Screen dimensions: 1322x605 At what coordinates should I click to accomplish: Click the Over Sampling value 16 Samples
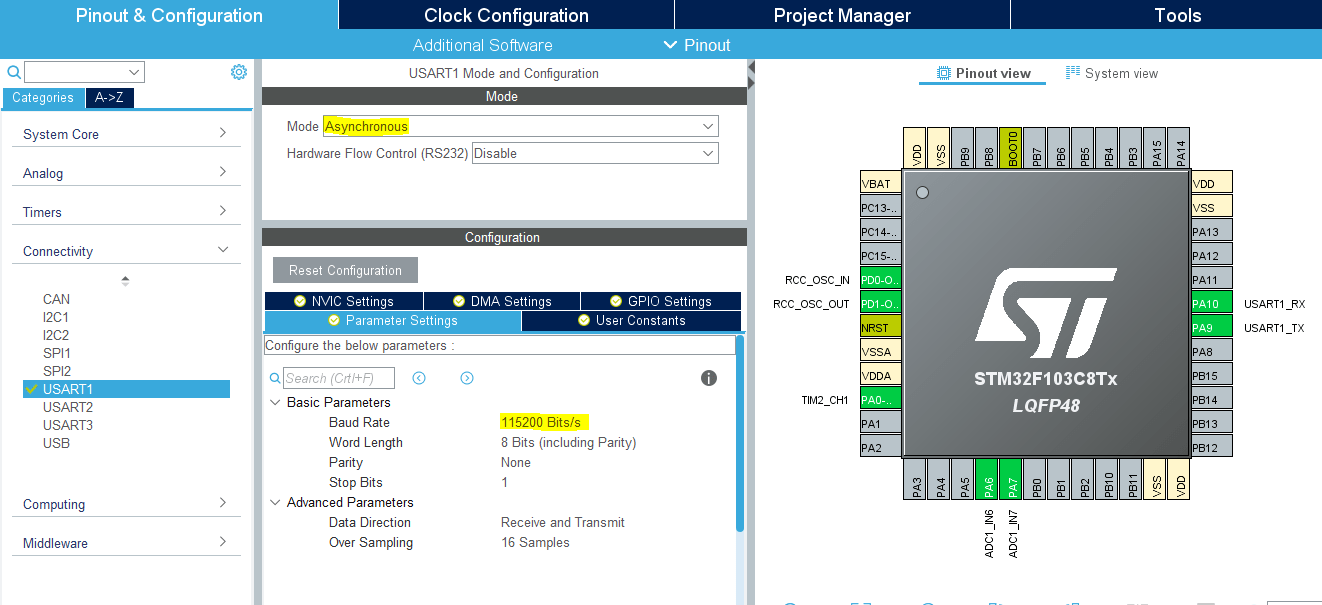[x=535, y=542]
